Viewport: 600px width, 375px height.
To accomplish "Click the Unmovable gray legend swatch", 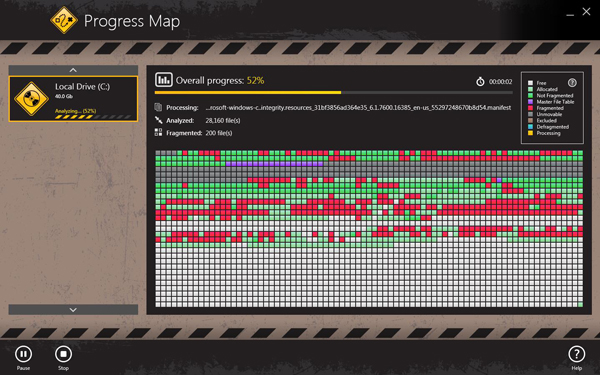I will [530, 114].
